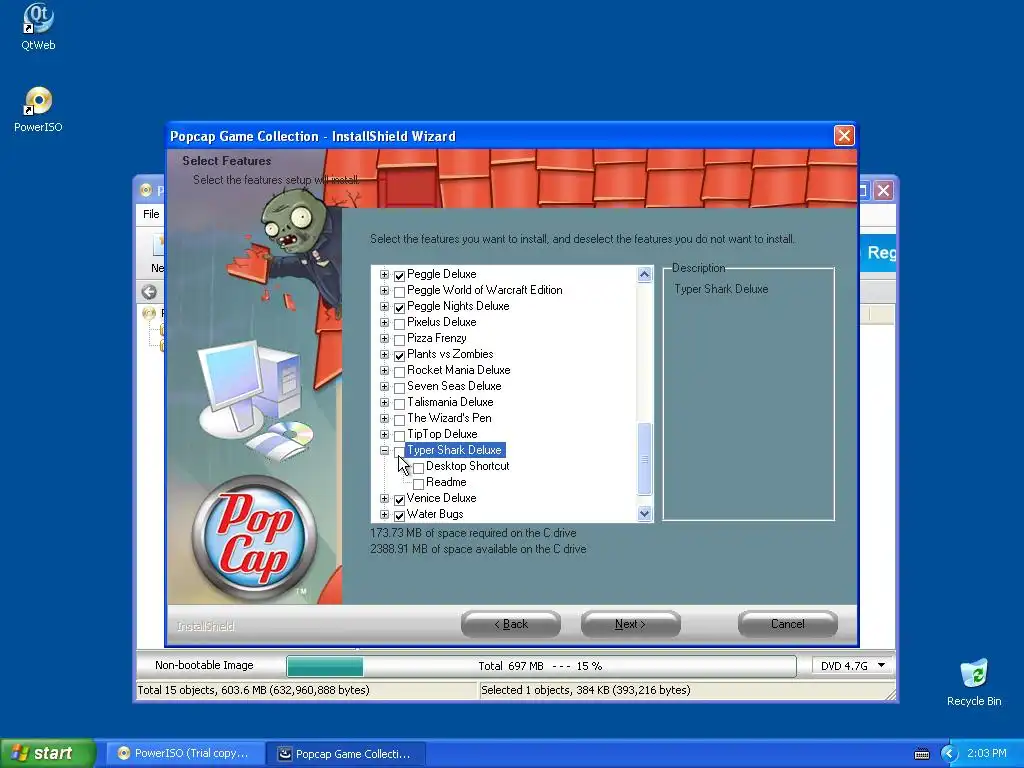Viewport: 1024px width, 768px height.
Task: Click the taskbar tray expand arrow icon
Action: tap(949, 754)
